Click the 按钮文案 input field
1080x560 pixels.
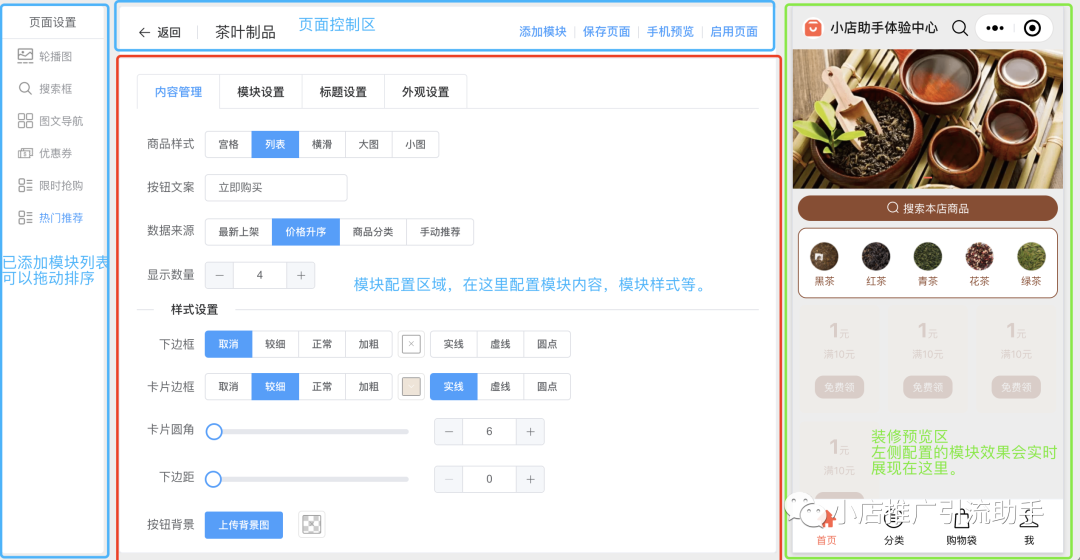click(x=276, y=187)
